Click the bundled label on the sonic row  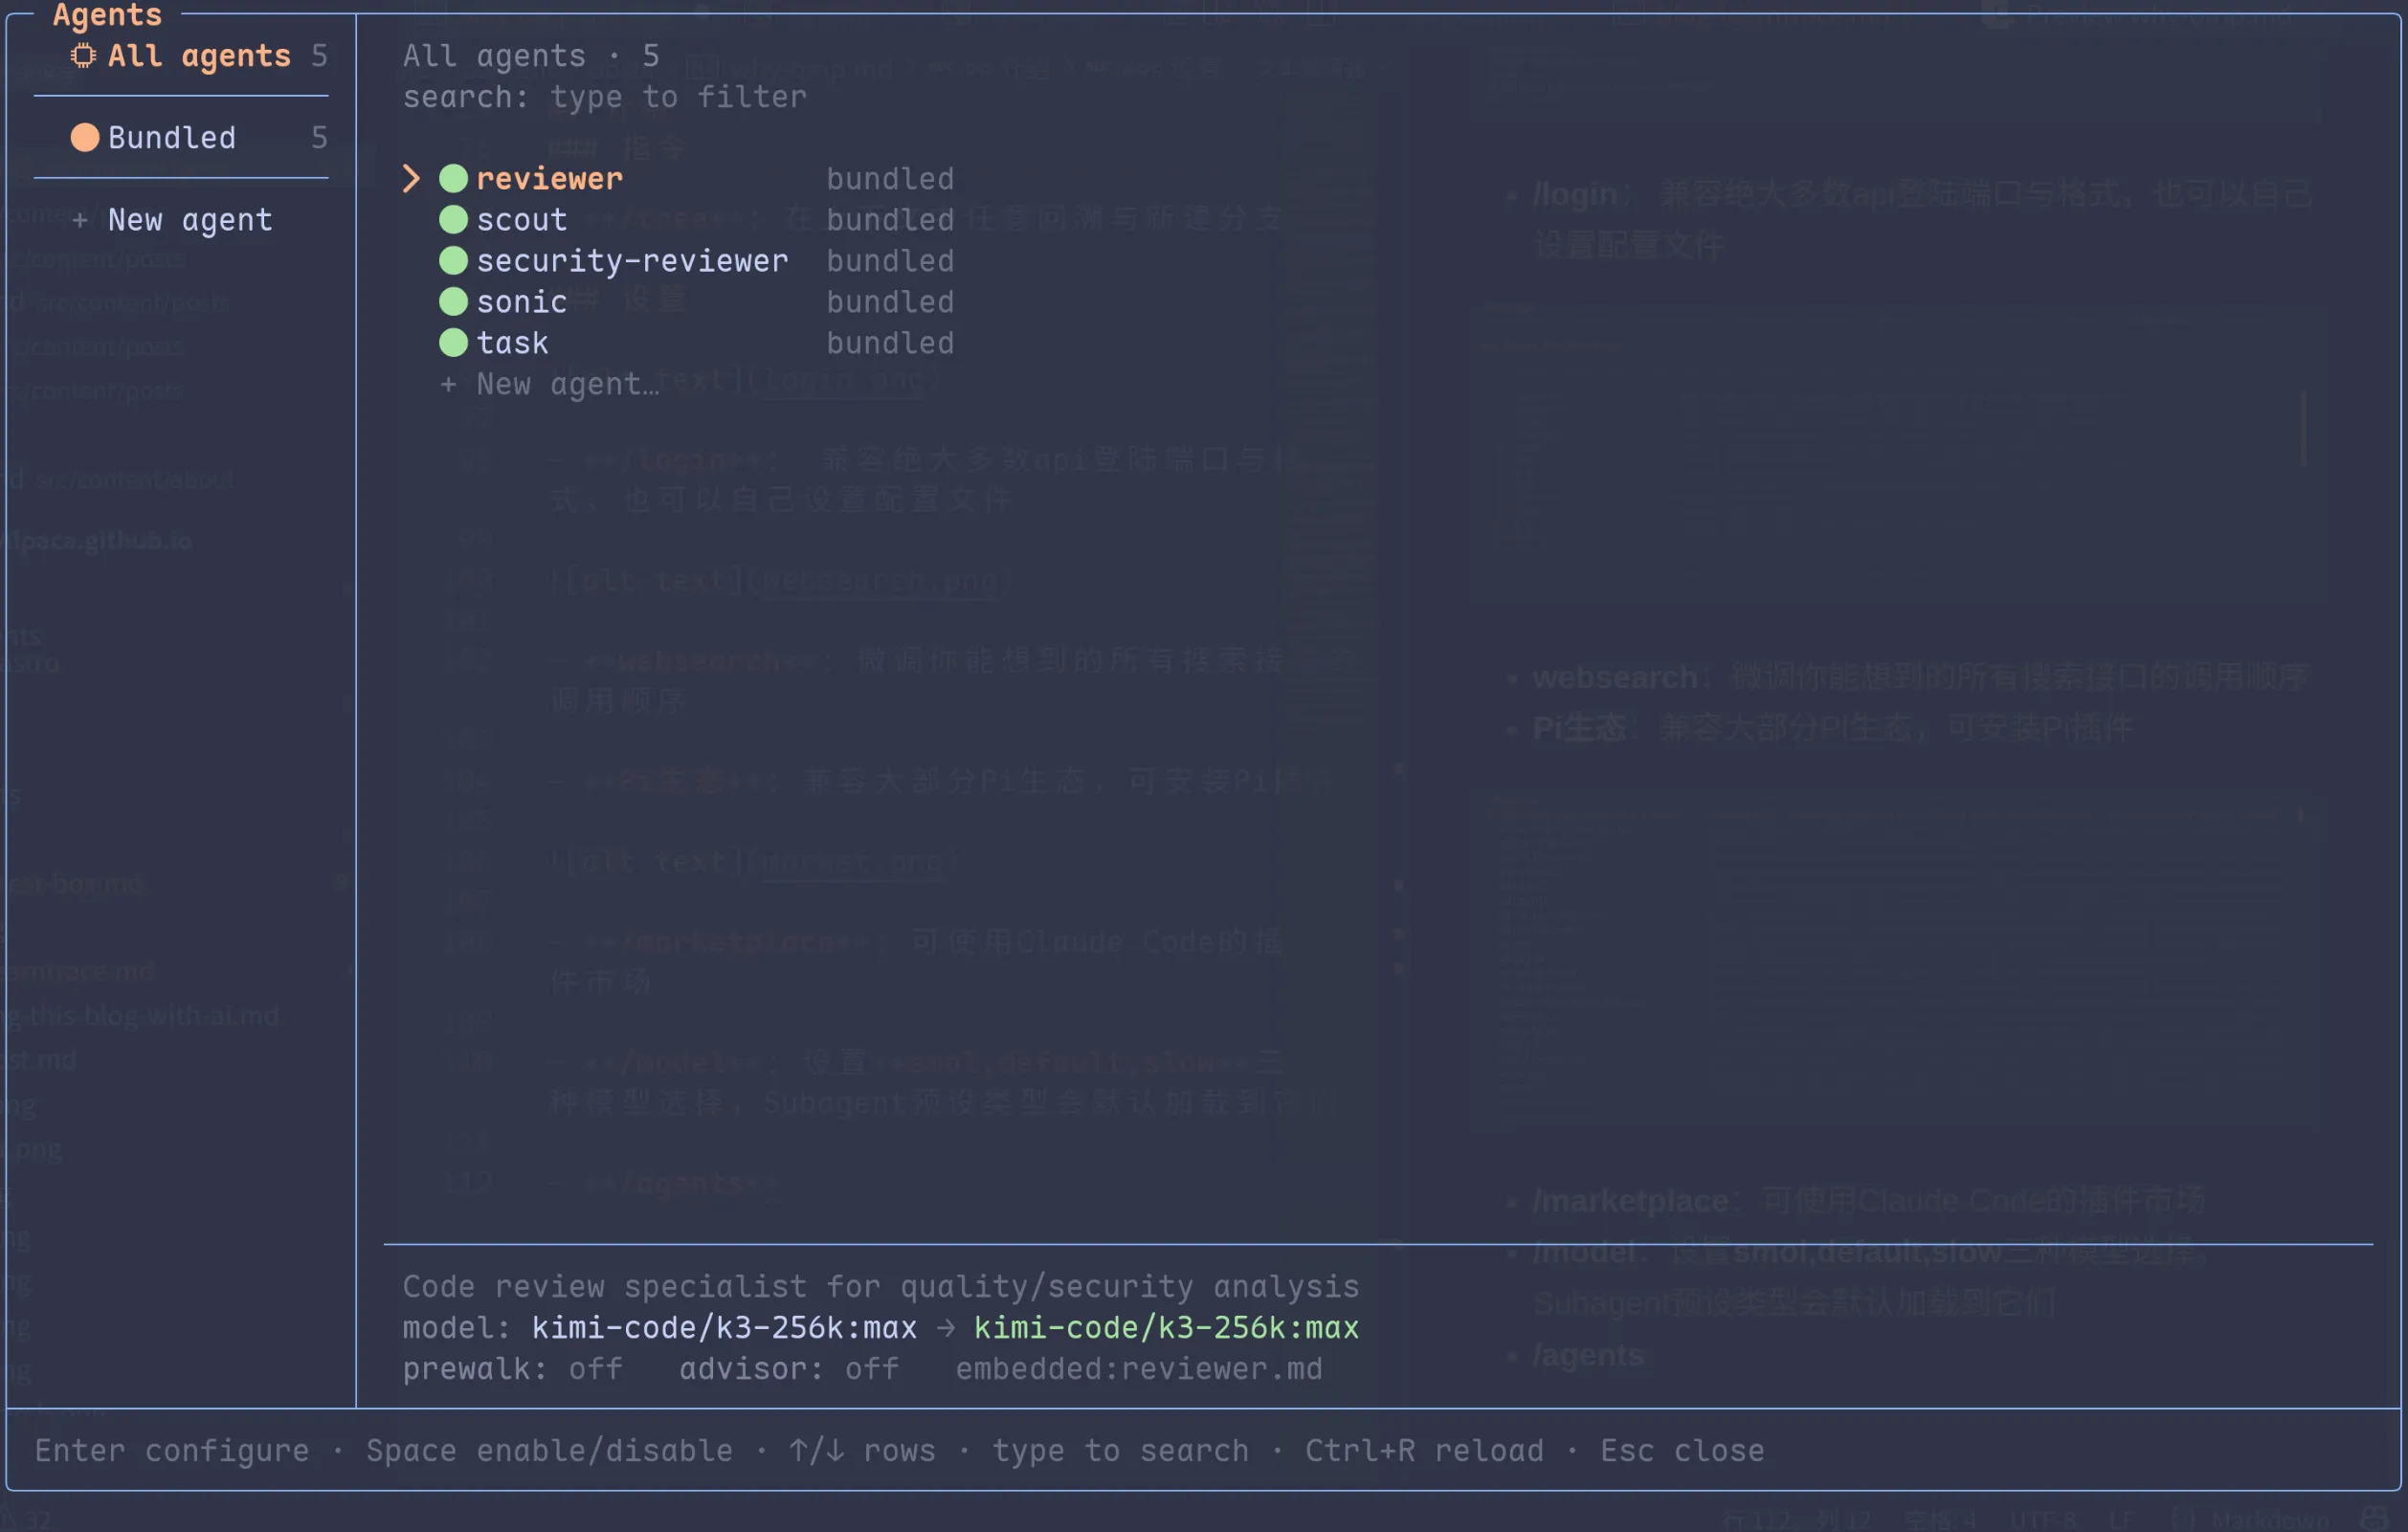[x=890, y=302]
